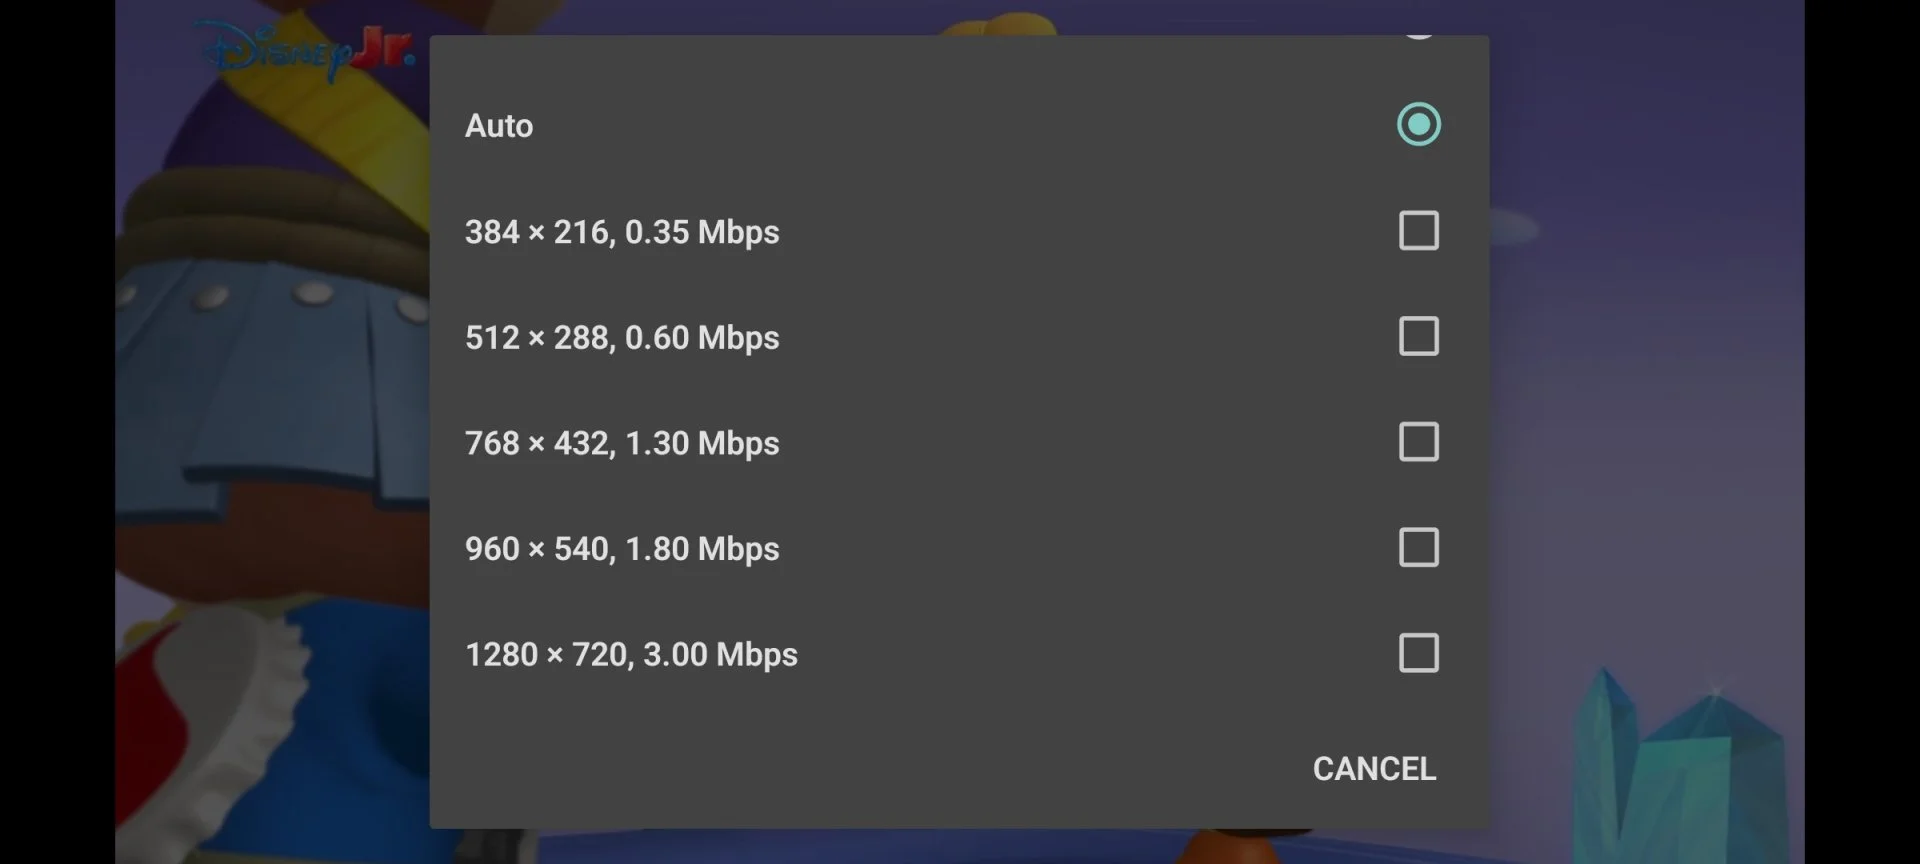
Task: Tap the Disney Jr. logo watermark
Action: [308, 48]
